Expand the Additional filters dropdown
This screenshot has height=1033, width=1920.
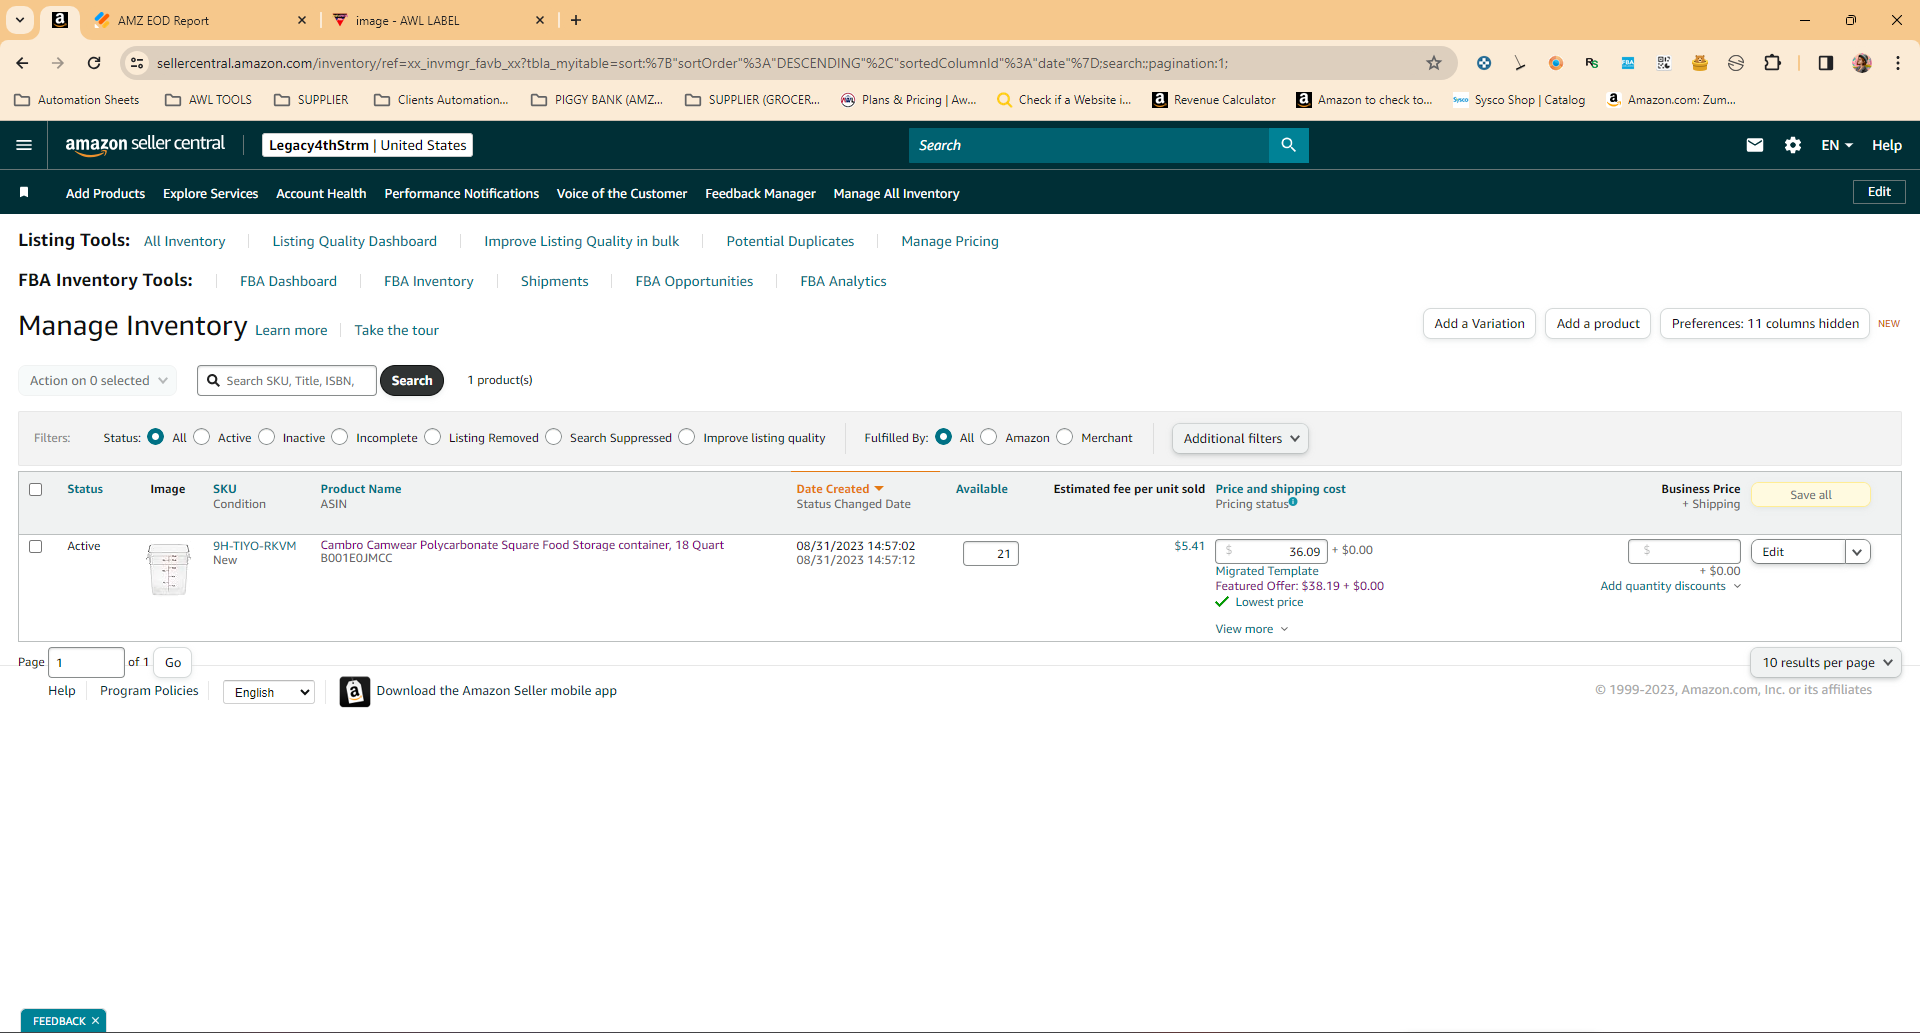pos(1240,438)
